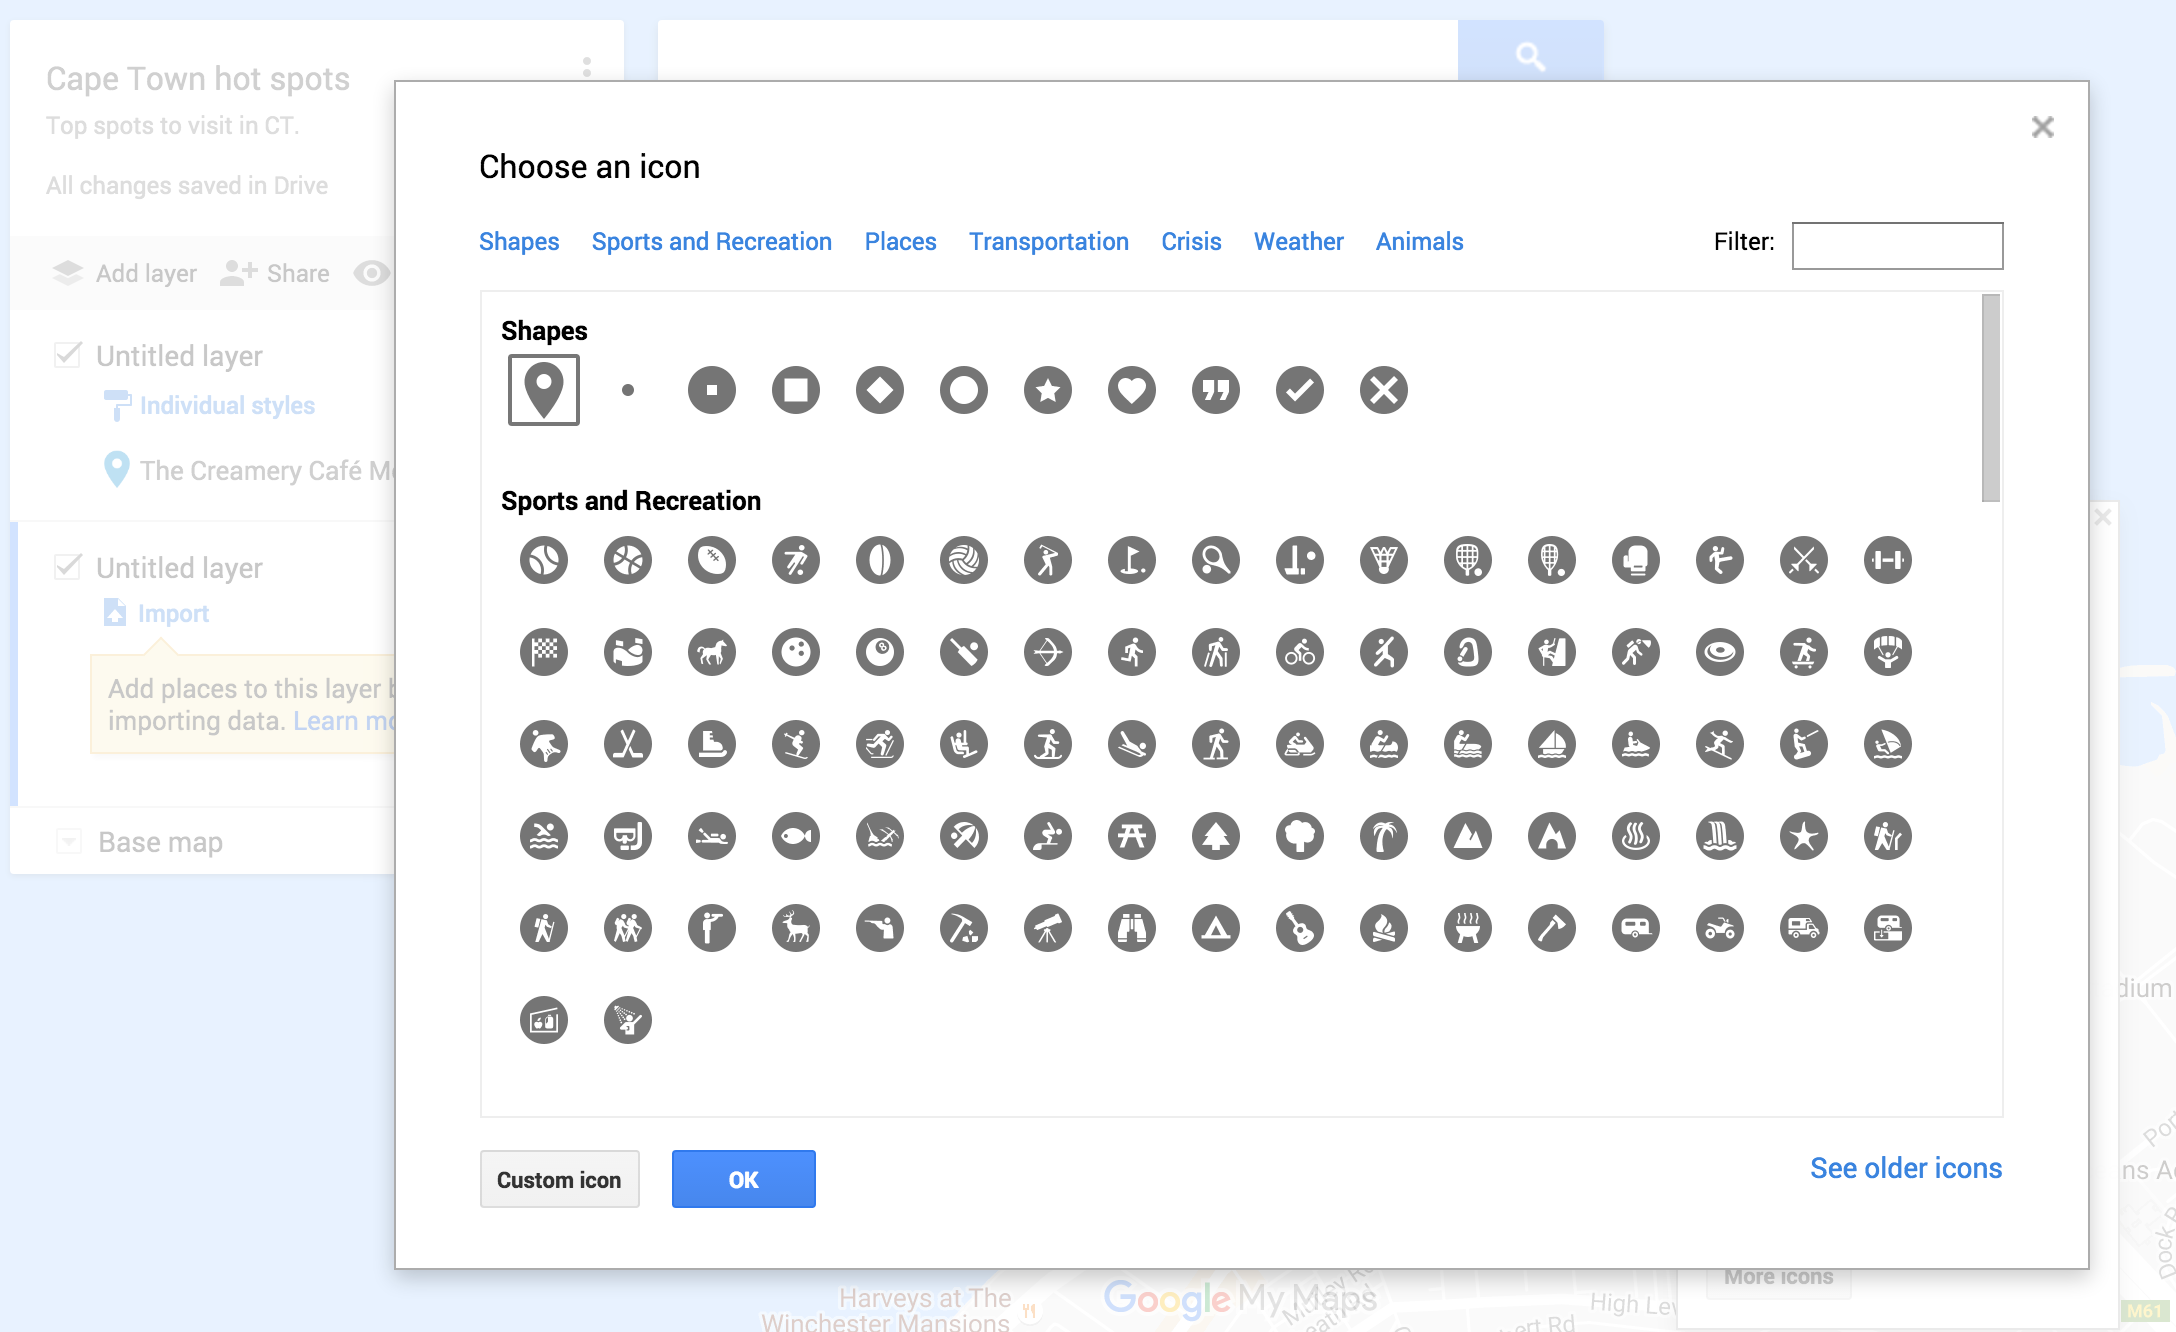Screen dimensions: 2176x1332
Task: Click the Custom icon button
Action: point(559,1179)
